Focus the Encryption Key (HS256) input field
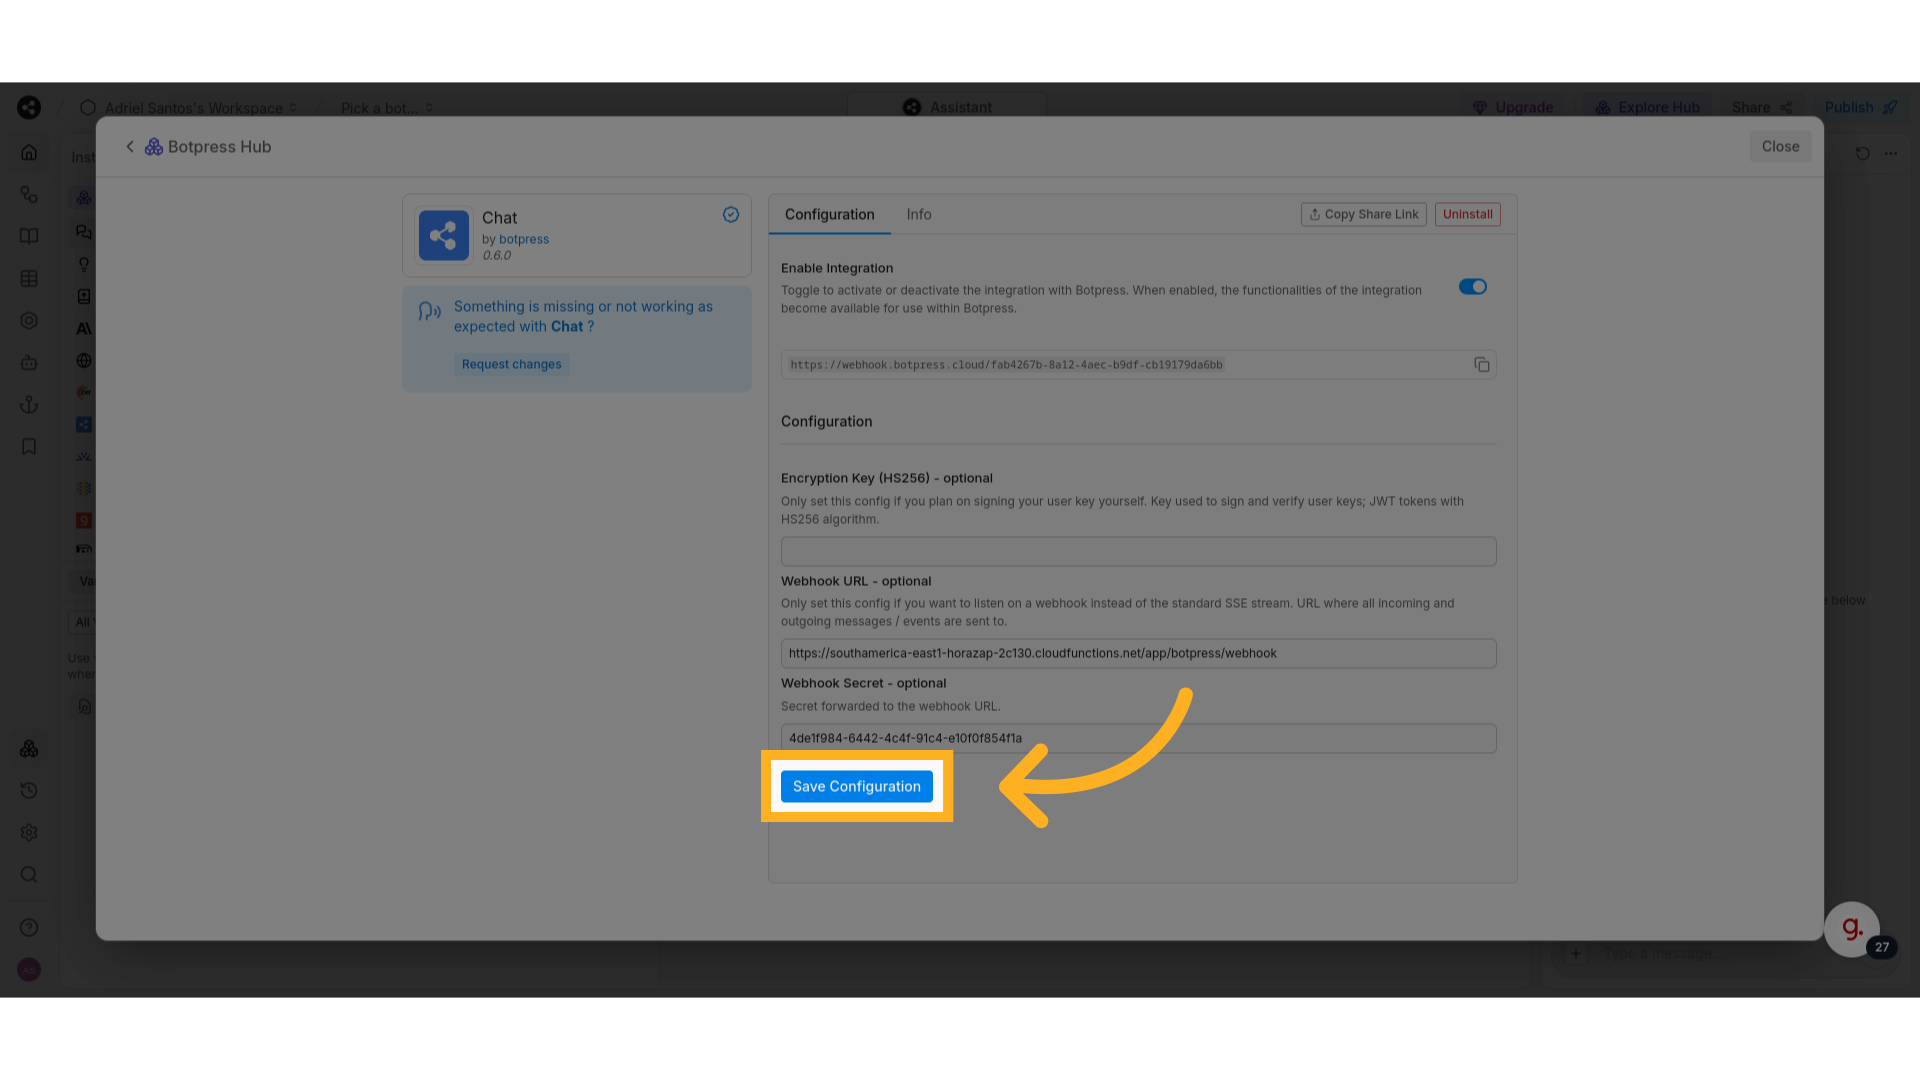 1138,551
